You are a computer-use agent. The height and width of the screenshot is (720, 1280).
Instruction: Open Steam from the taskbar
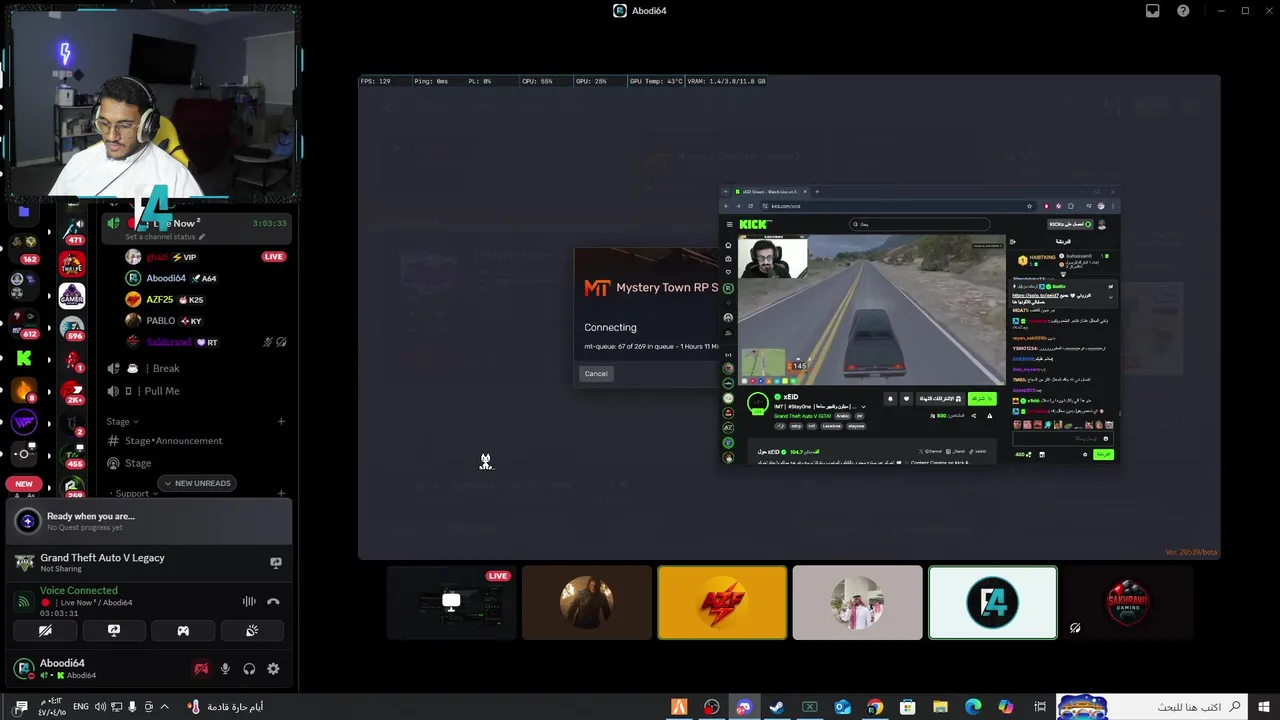click(776, 707)
